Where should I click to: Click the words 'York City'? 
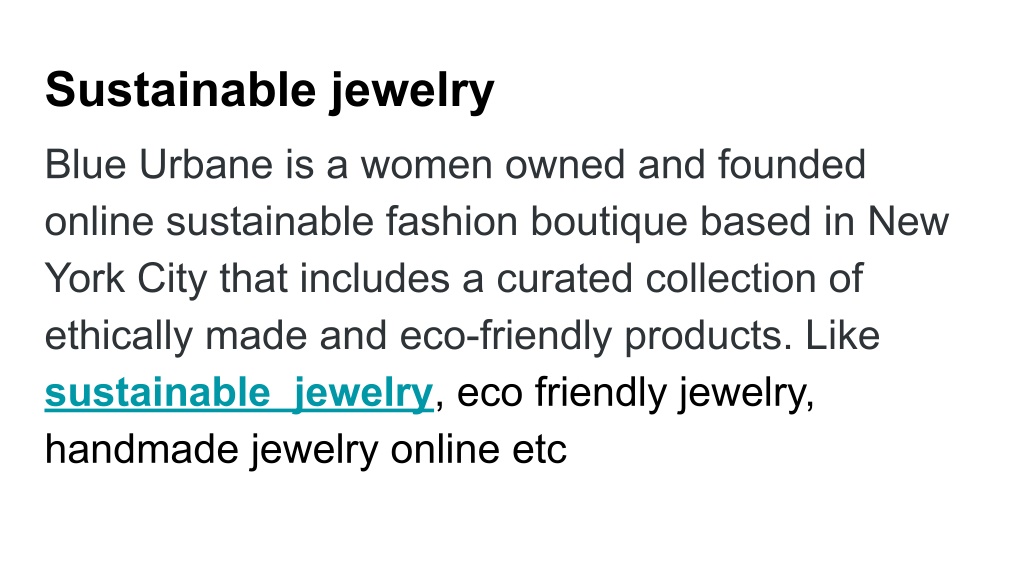(x=125, y=280)
